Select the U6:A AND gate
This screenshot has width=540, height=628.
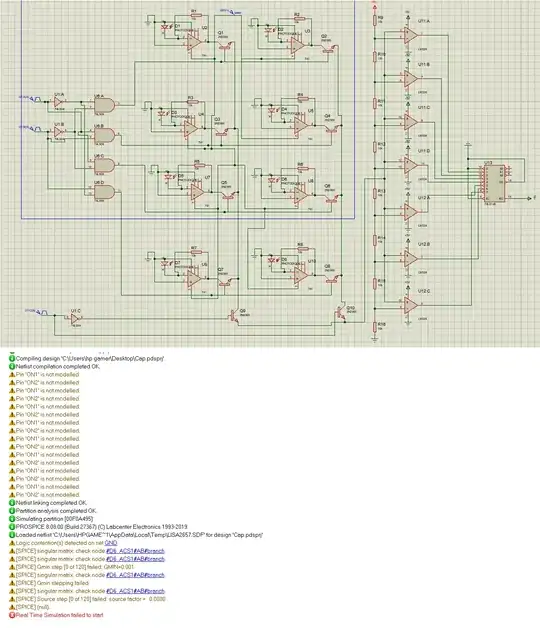pyautogui.click(x=105, y=106)
